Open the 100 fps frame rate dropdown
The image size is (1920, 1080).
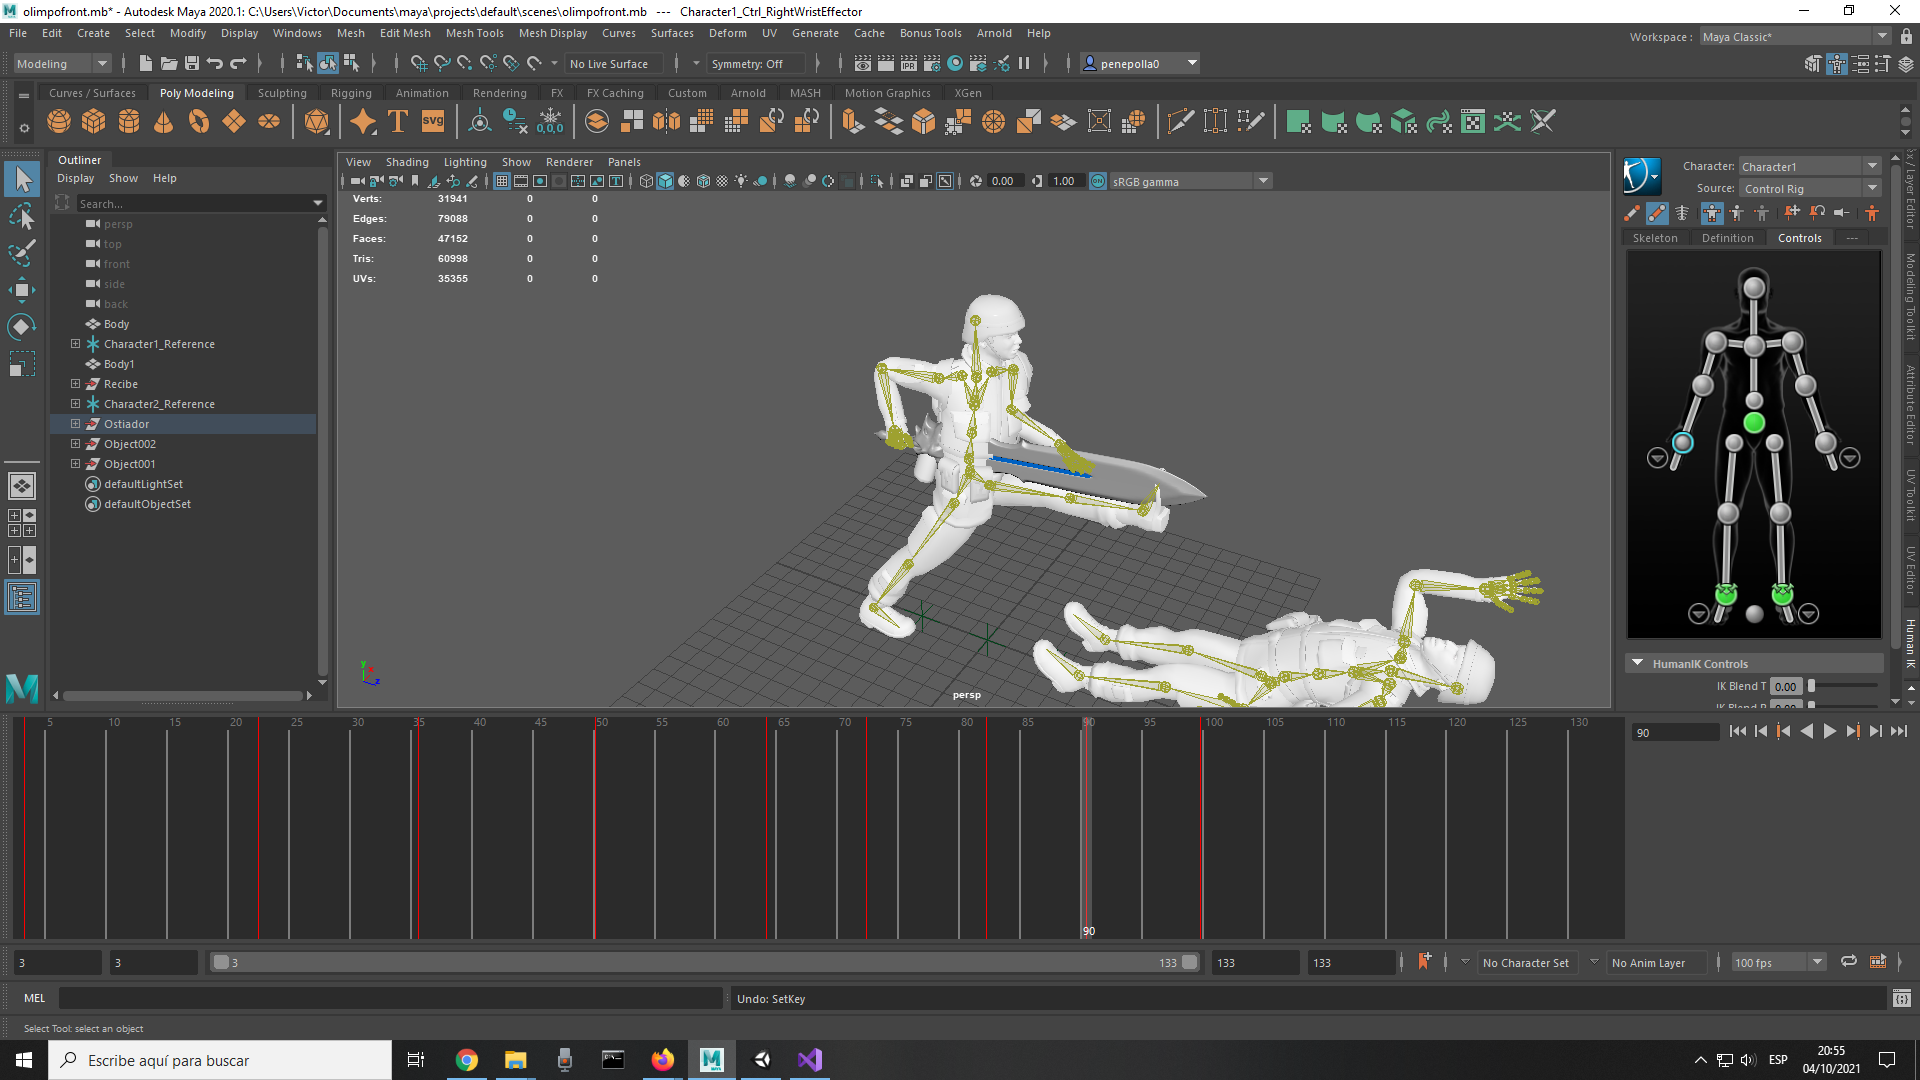click(1779, 962)
